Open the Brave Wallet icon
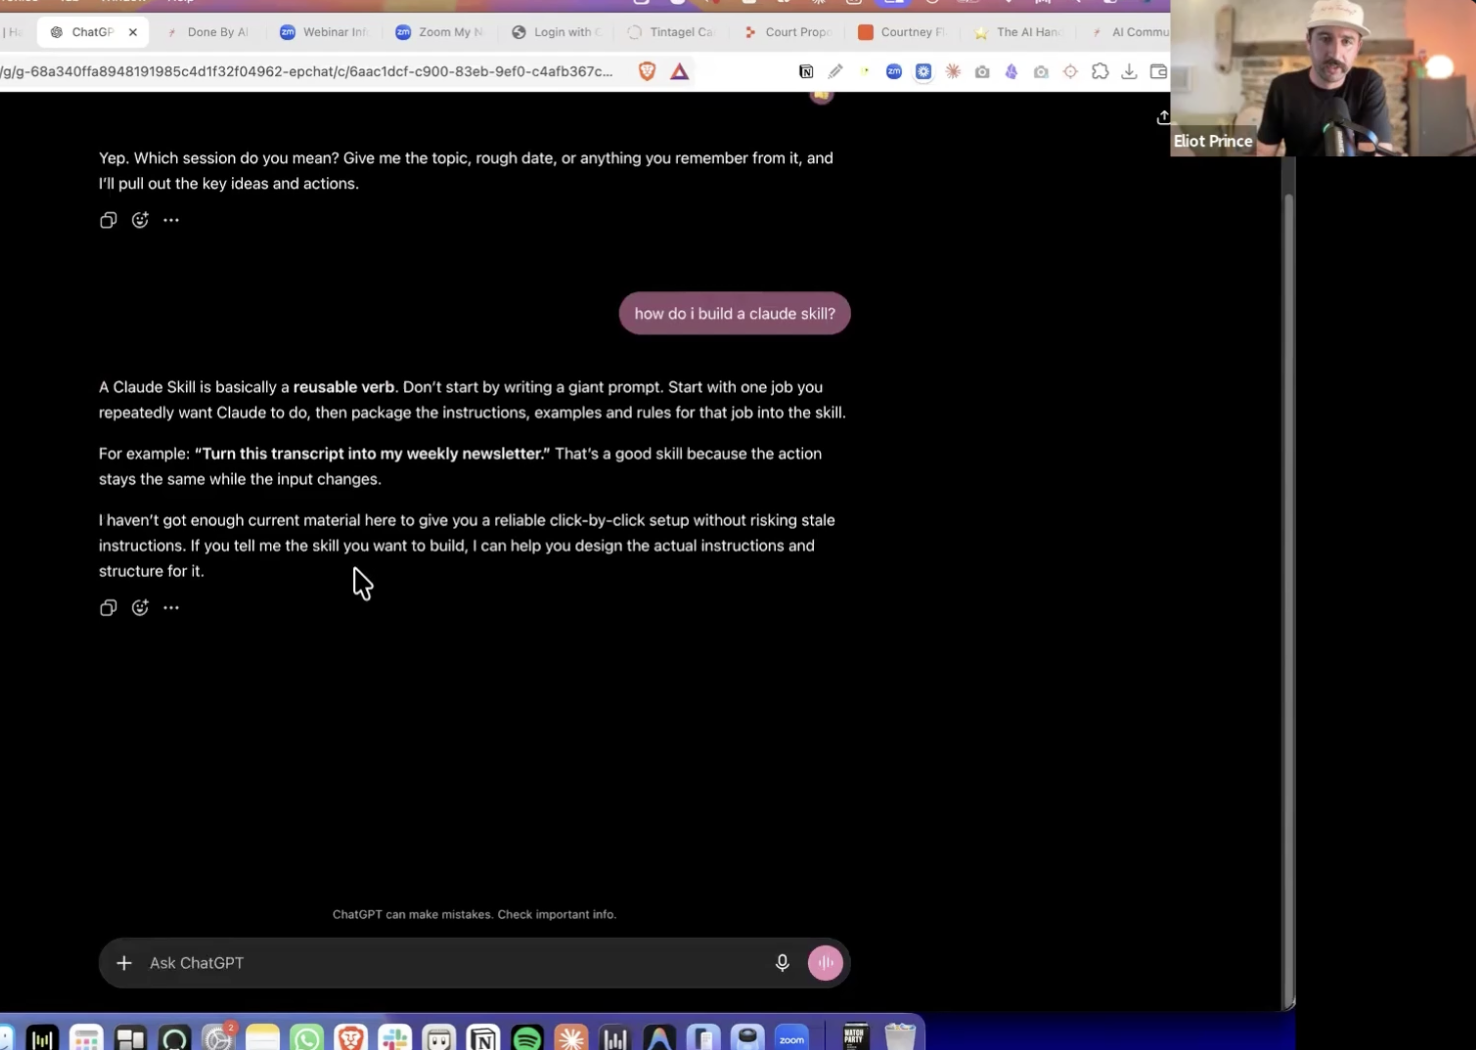Viewport: 1476px width, 1050px height. (x=1158, y=72)
